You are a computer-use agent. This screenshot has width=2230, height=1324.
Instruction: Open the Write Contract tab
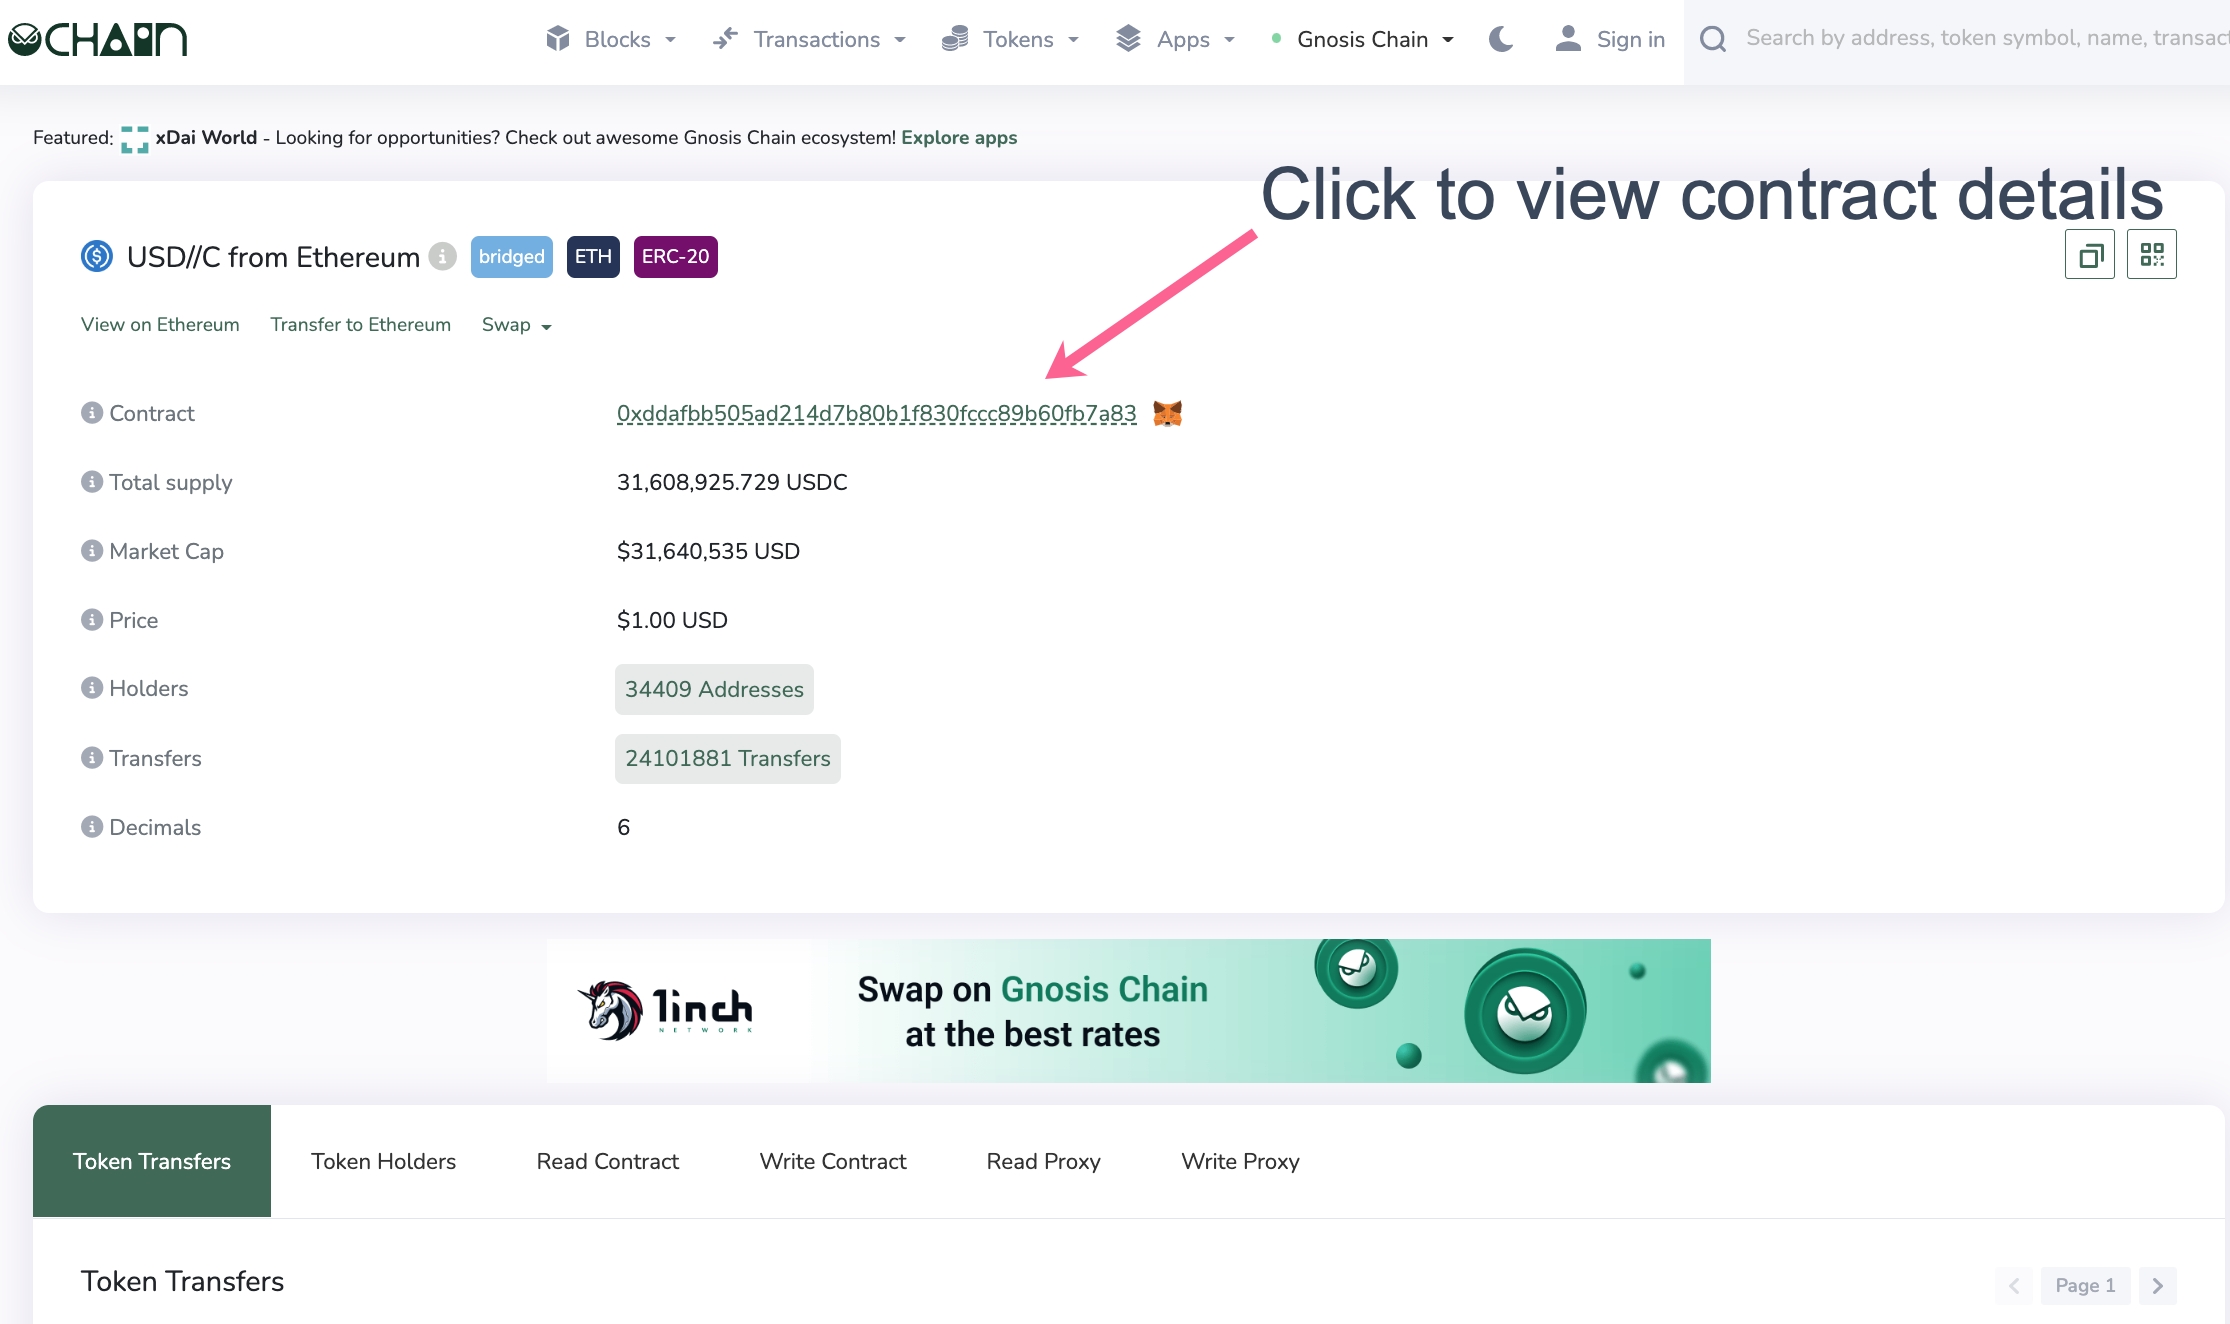(833, 1161)
